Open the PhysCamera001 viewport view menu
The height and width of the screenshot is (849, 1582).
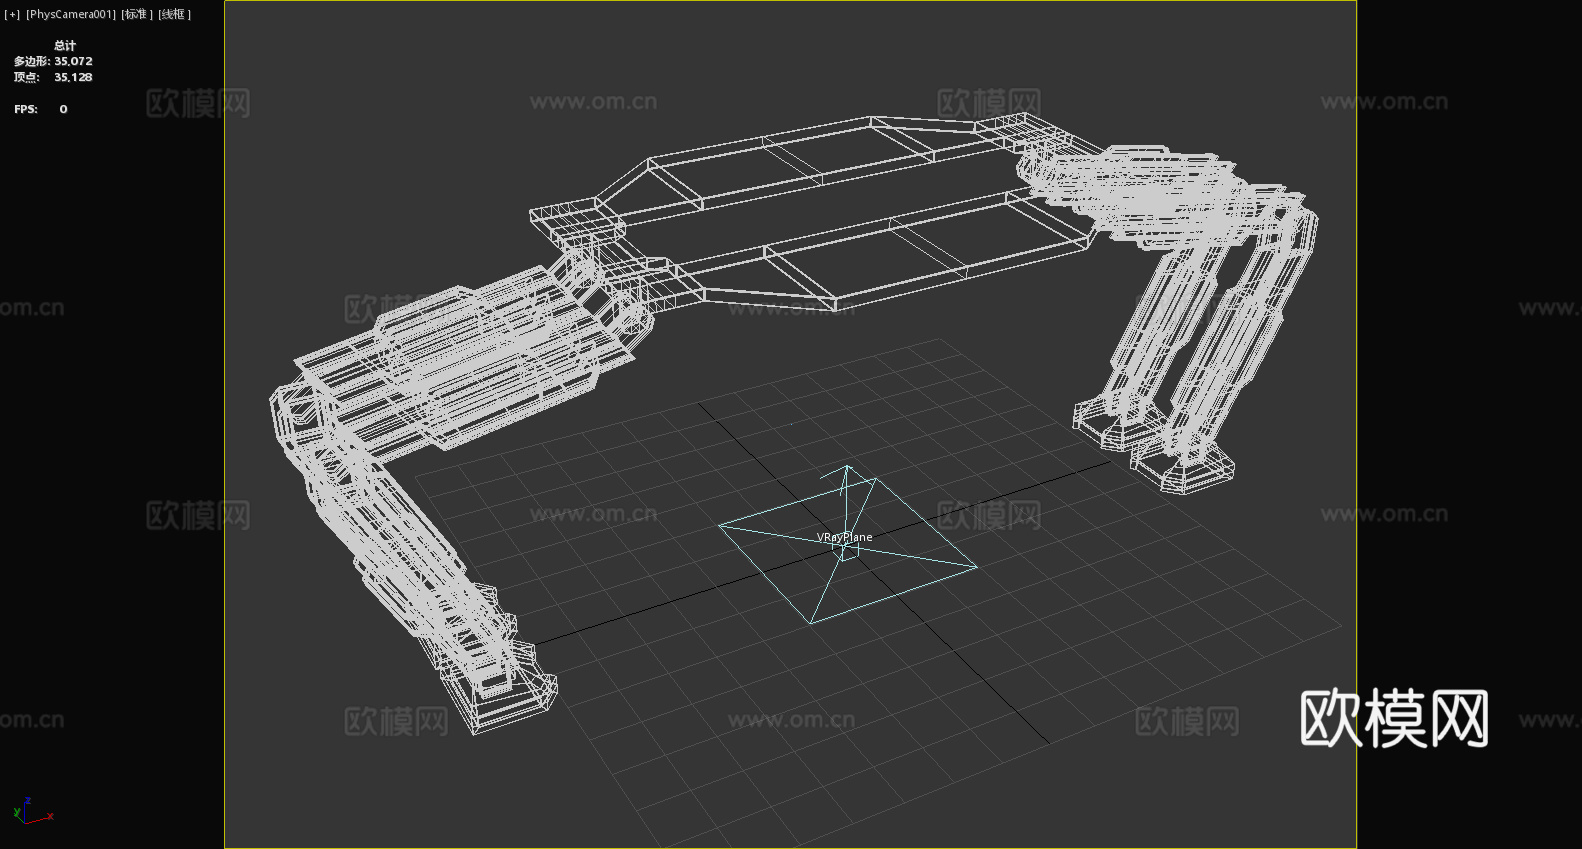tap(71, 14)
